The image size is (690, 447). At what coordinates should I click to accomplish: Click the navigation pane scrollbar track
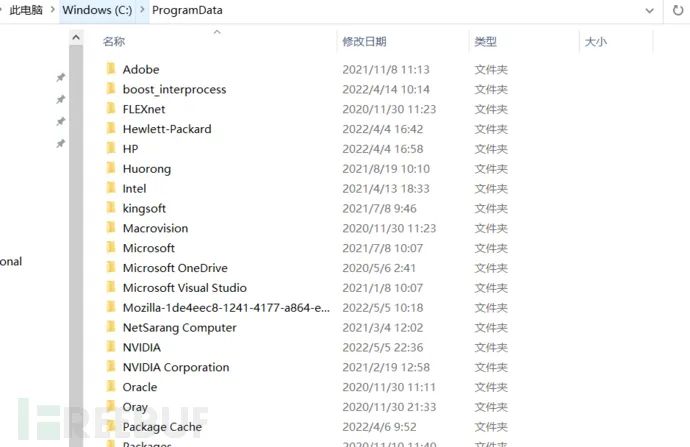[x=76, y=245]
